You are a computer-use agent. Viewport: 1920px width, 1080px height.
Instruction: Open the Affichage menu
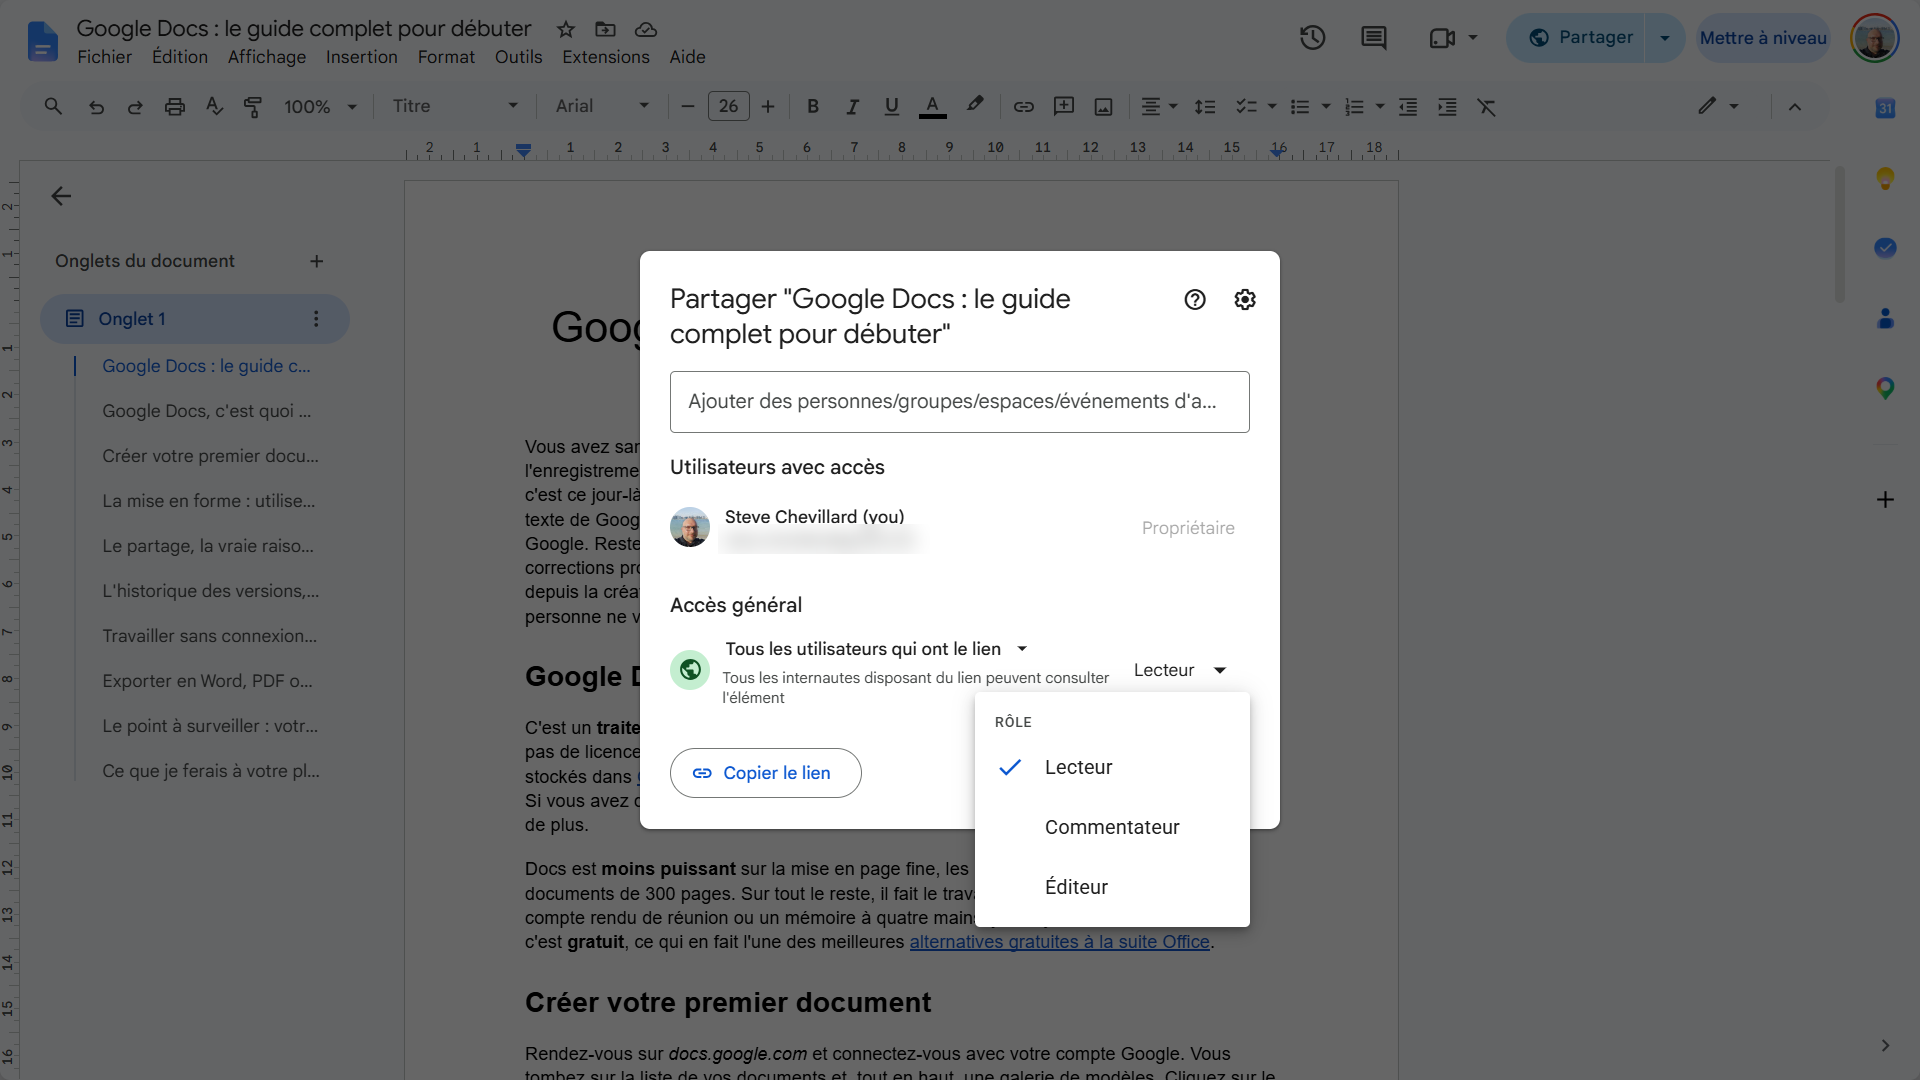click(x=267, y=57)
